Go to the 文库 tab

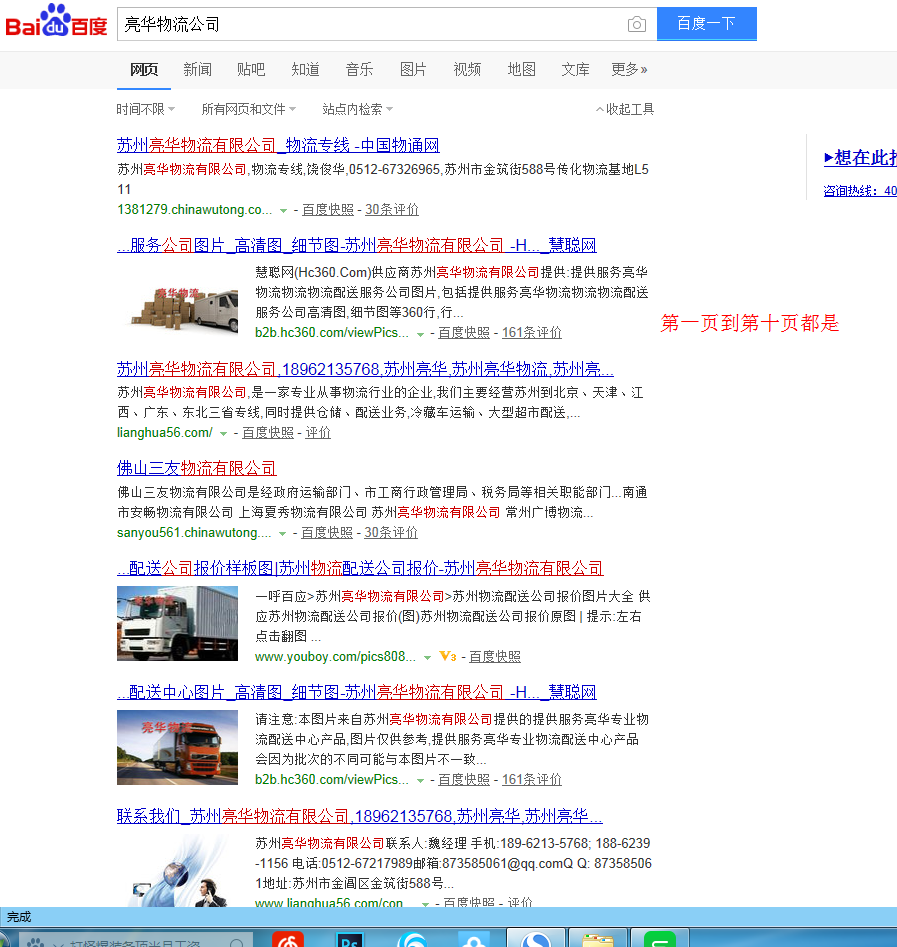pyautogui.click(x=575, y=69)
